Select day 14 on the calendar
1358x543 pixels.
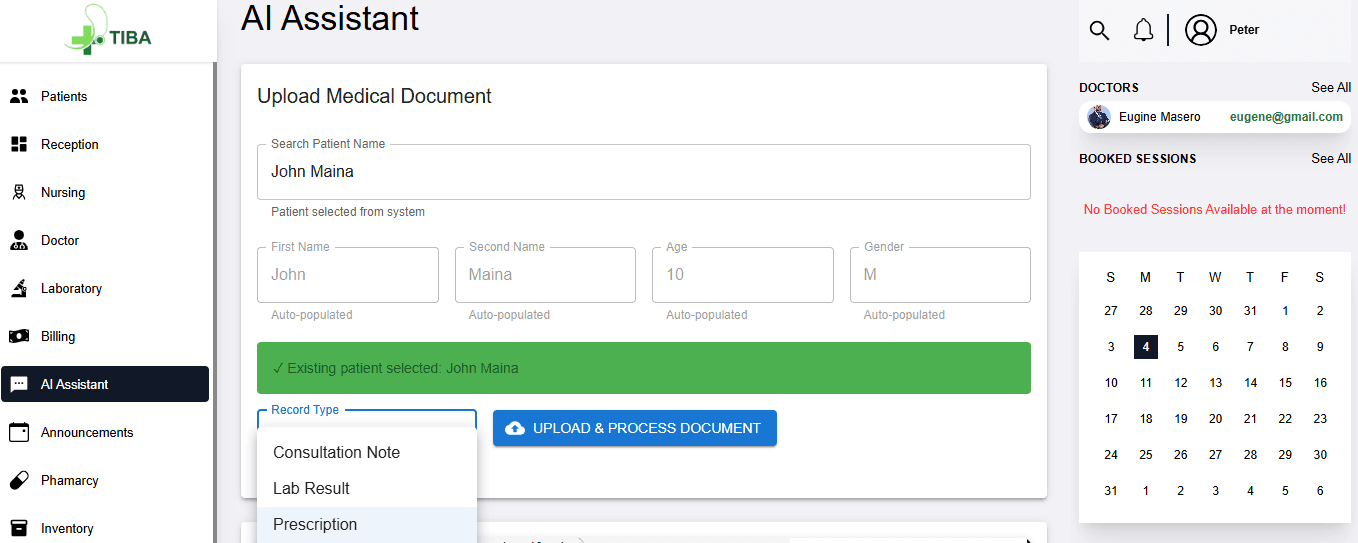pos(1250,382)
